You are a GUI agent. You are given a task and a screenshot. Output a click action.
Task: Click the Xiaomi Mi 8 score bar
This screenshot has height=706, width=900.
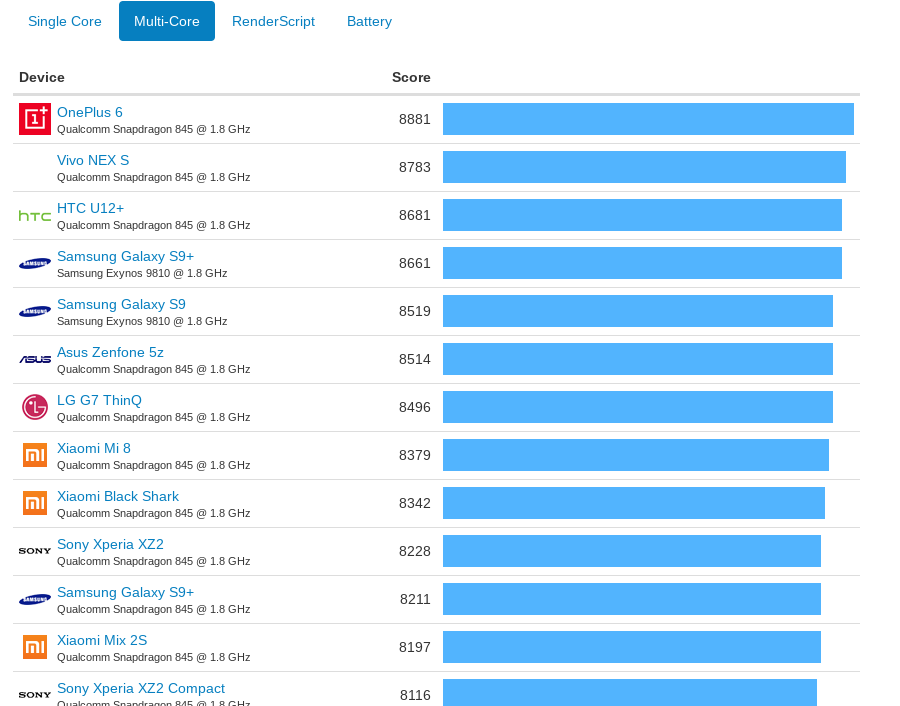pos(636,455)
